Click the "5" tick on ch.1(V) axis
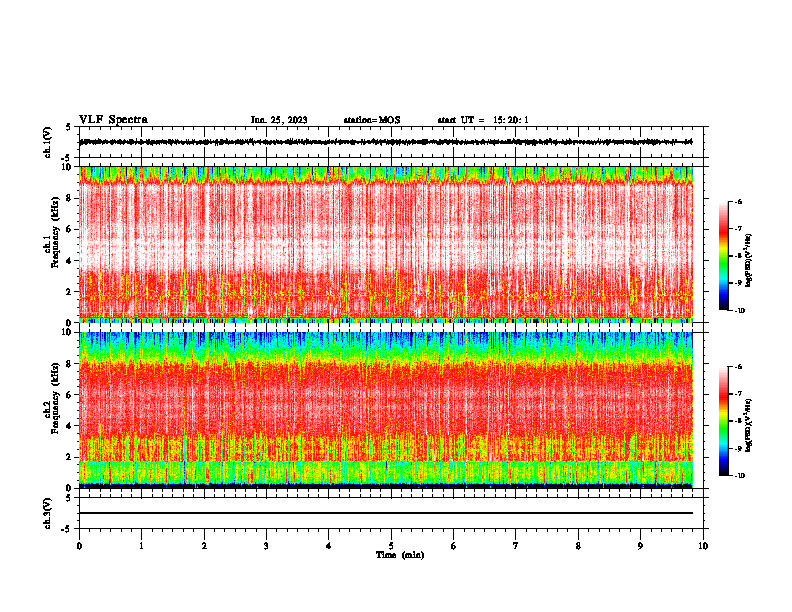Image resolution: width=792 pixels, height=612 pixels. coord(69,127)
